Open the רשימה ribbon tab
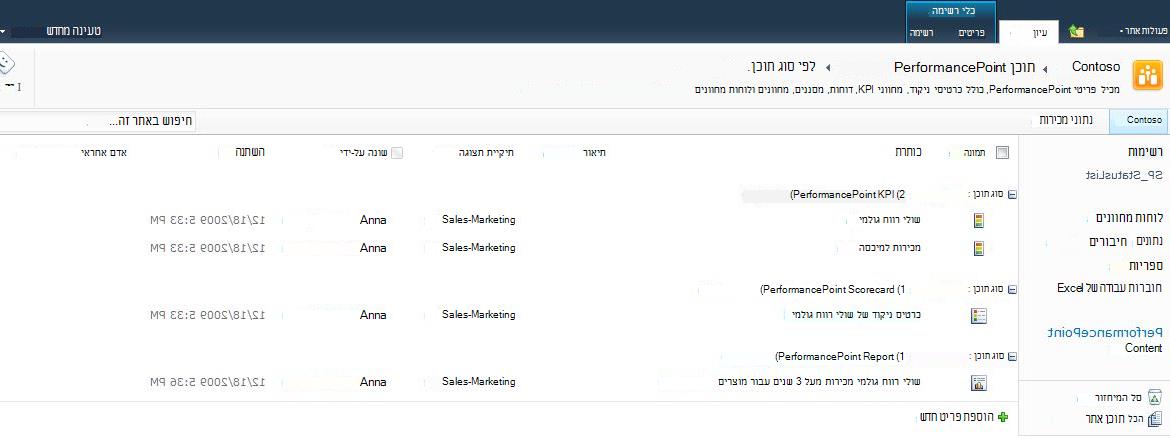 coord(922,33)
